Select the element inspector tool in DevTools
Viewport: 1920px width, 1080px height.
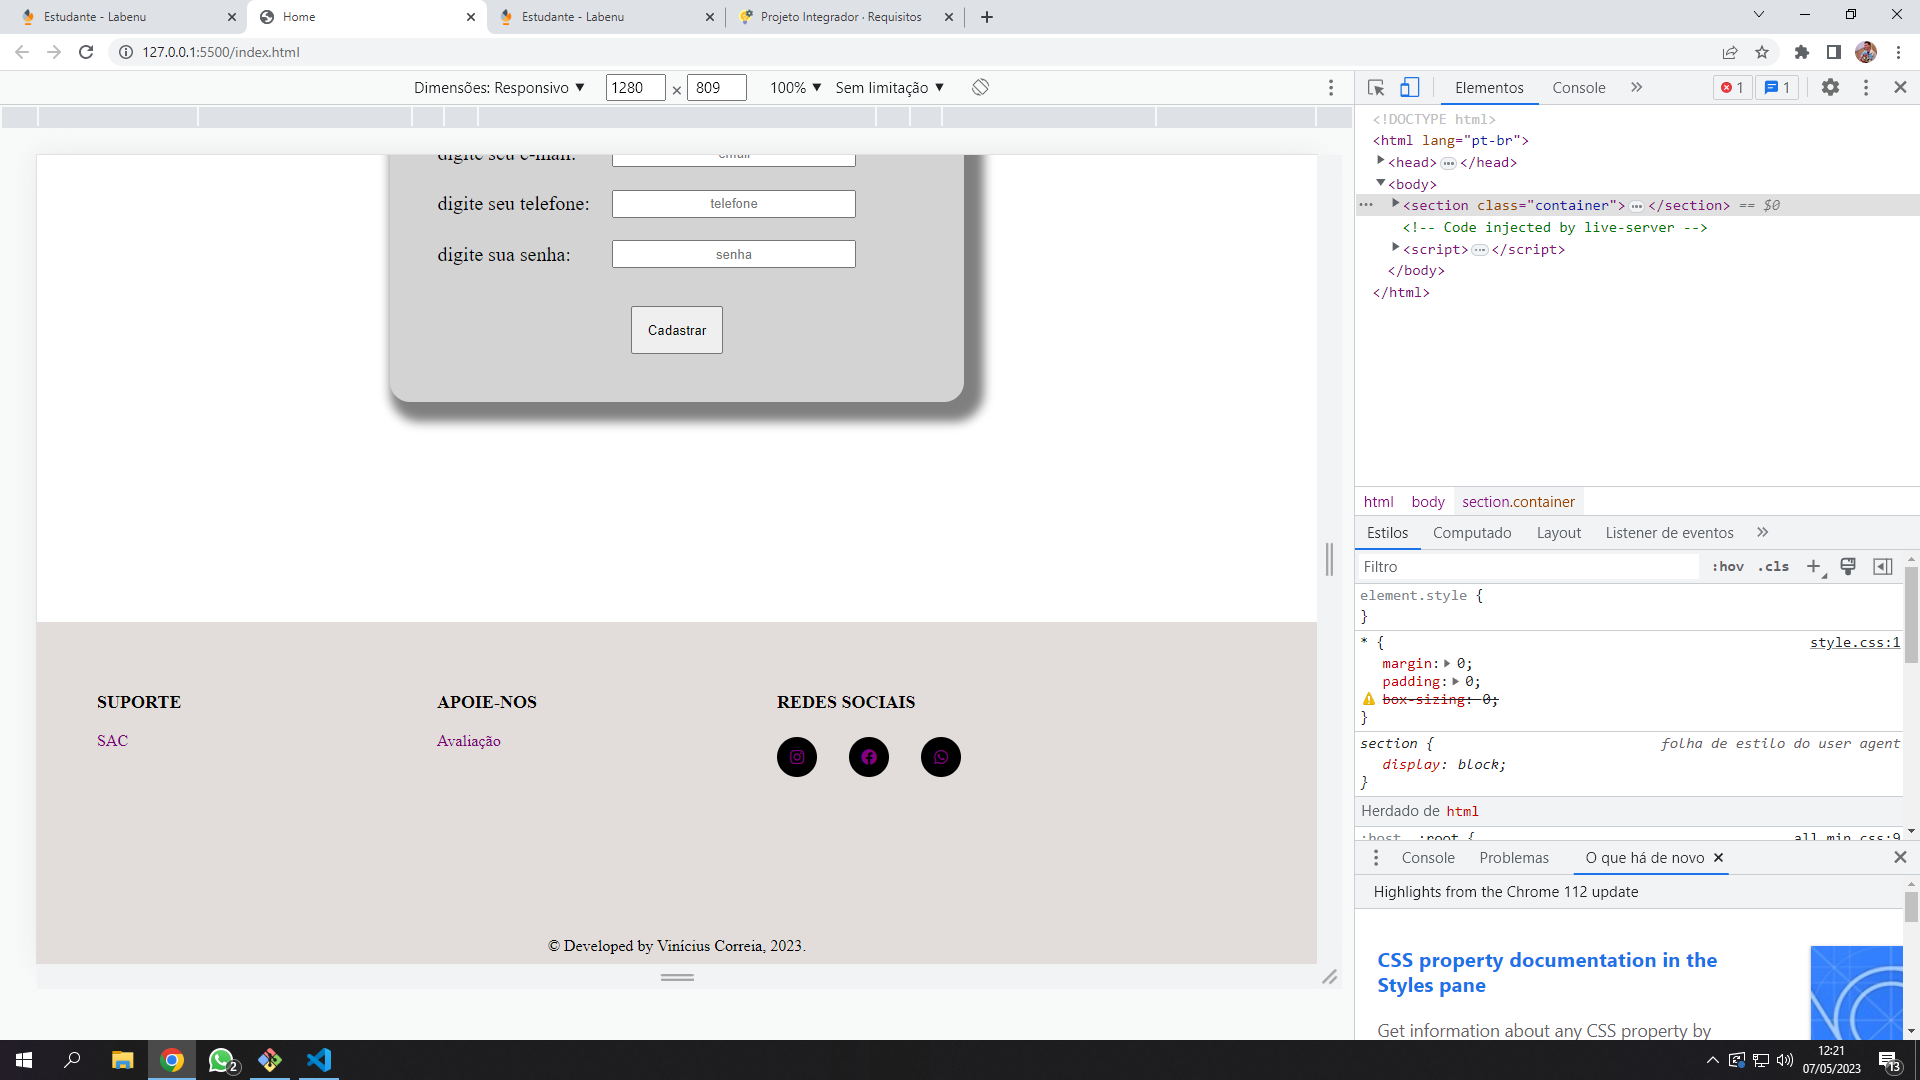pos(1375,88)
